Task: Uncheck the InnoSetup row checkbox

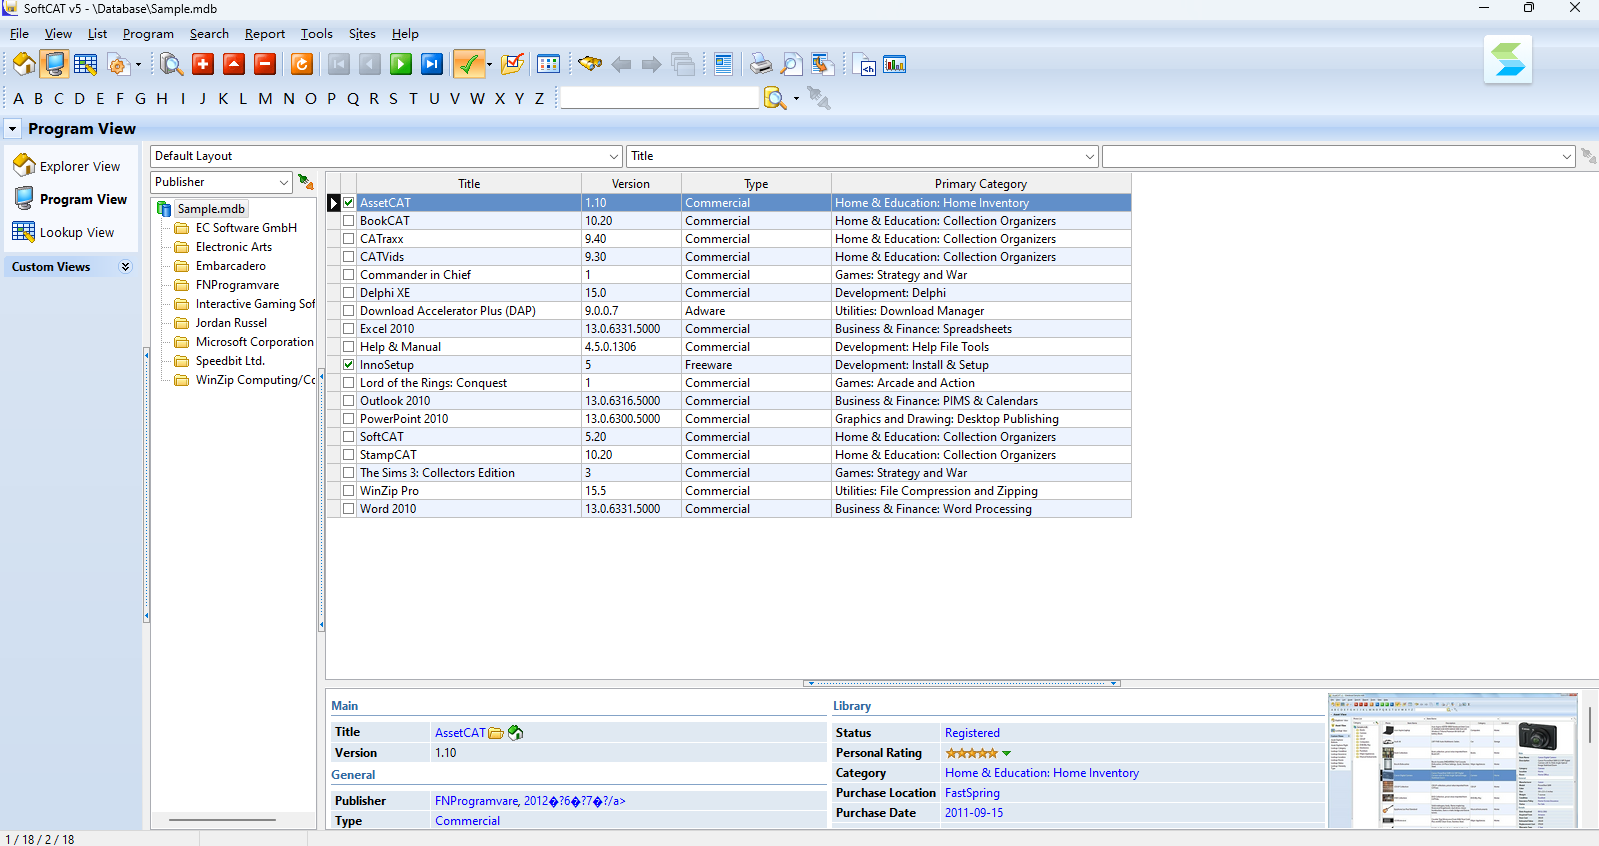Action: pos(349,365)
